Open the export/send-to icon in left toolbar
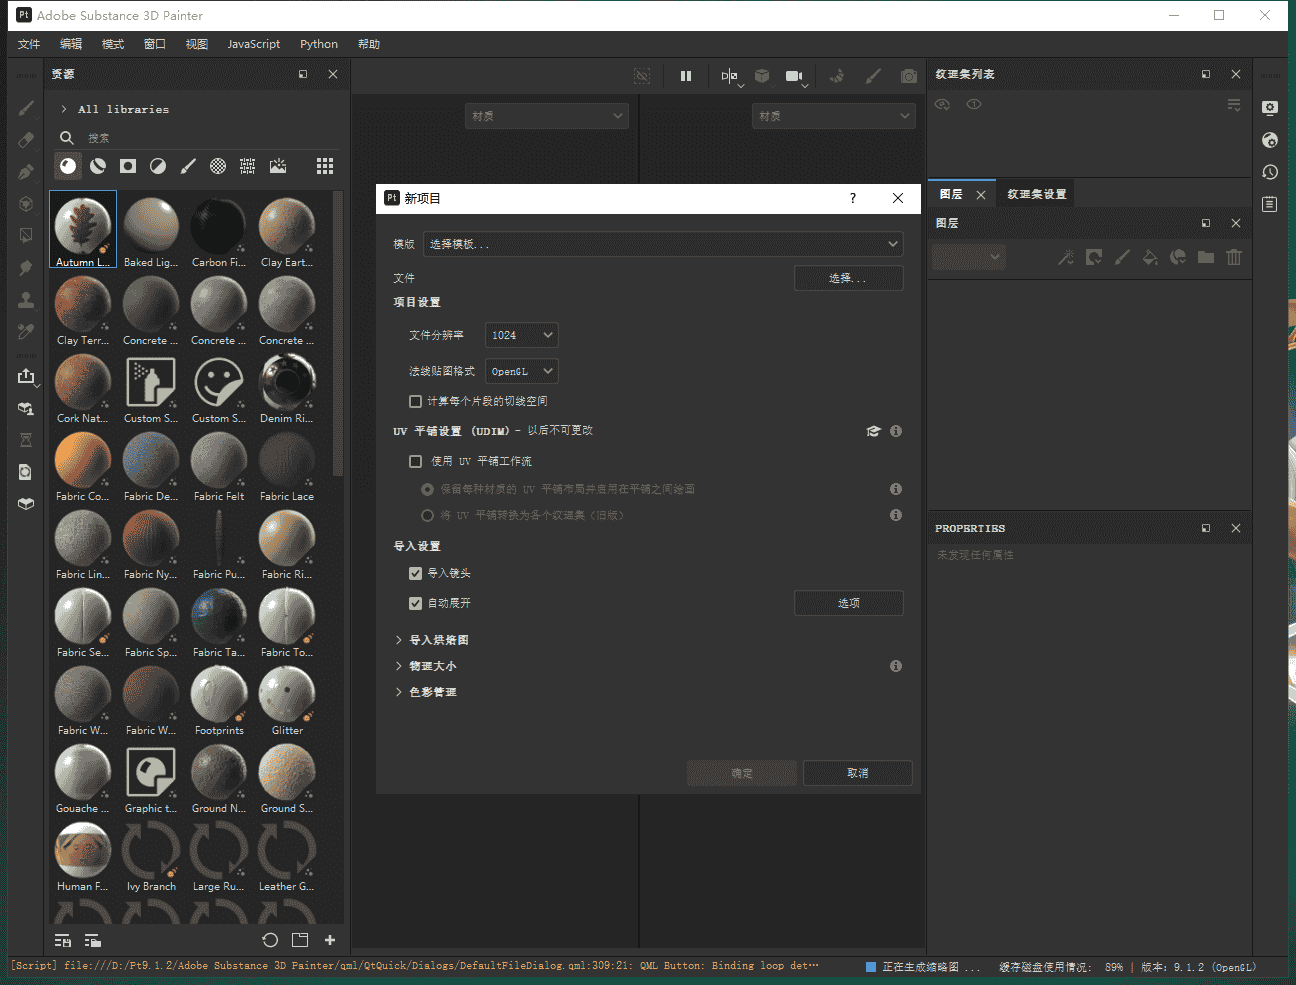Screen dimensions: 1296x985 pyautogui.click(x=26, y=376)
